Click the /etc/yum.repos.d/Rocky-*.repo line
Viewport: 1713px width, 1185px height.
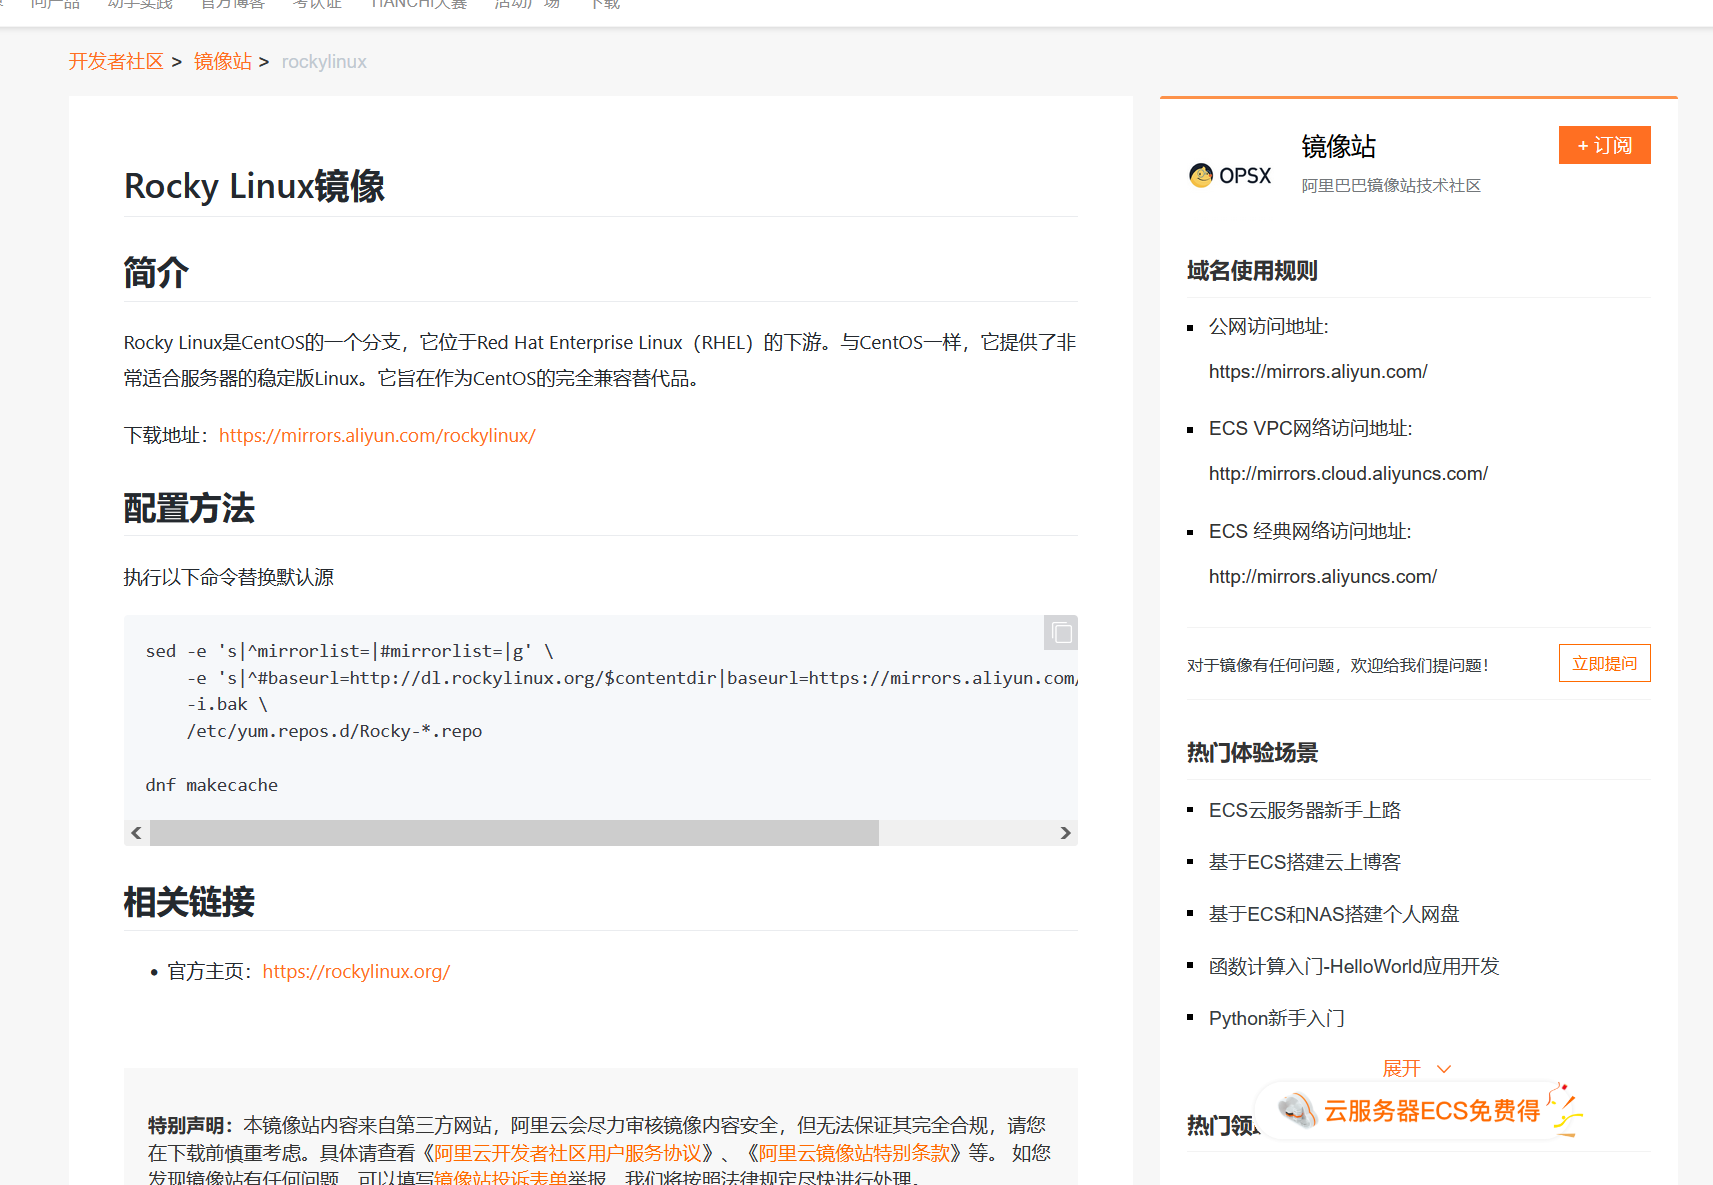coord(334,731)
